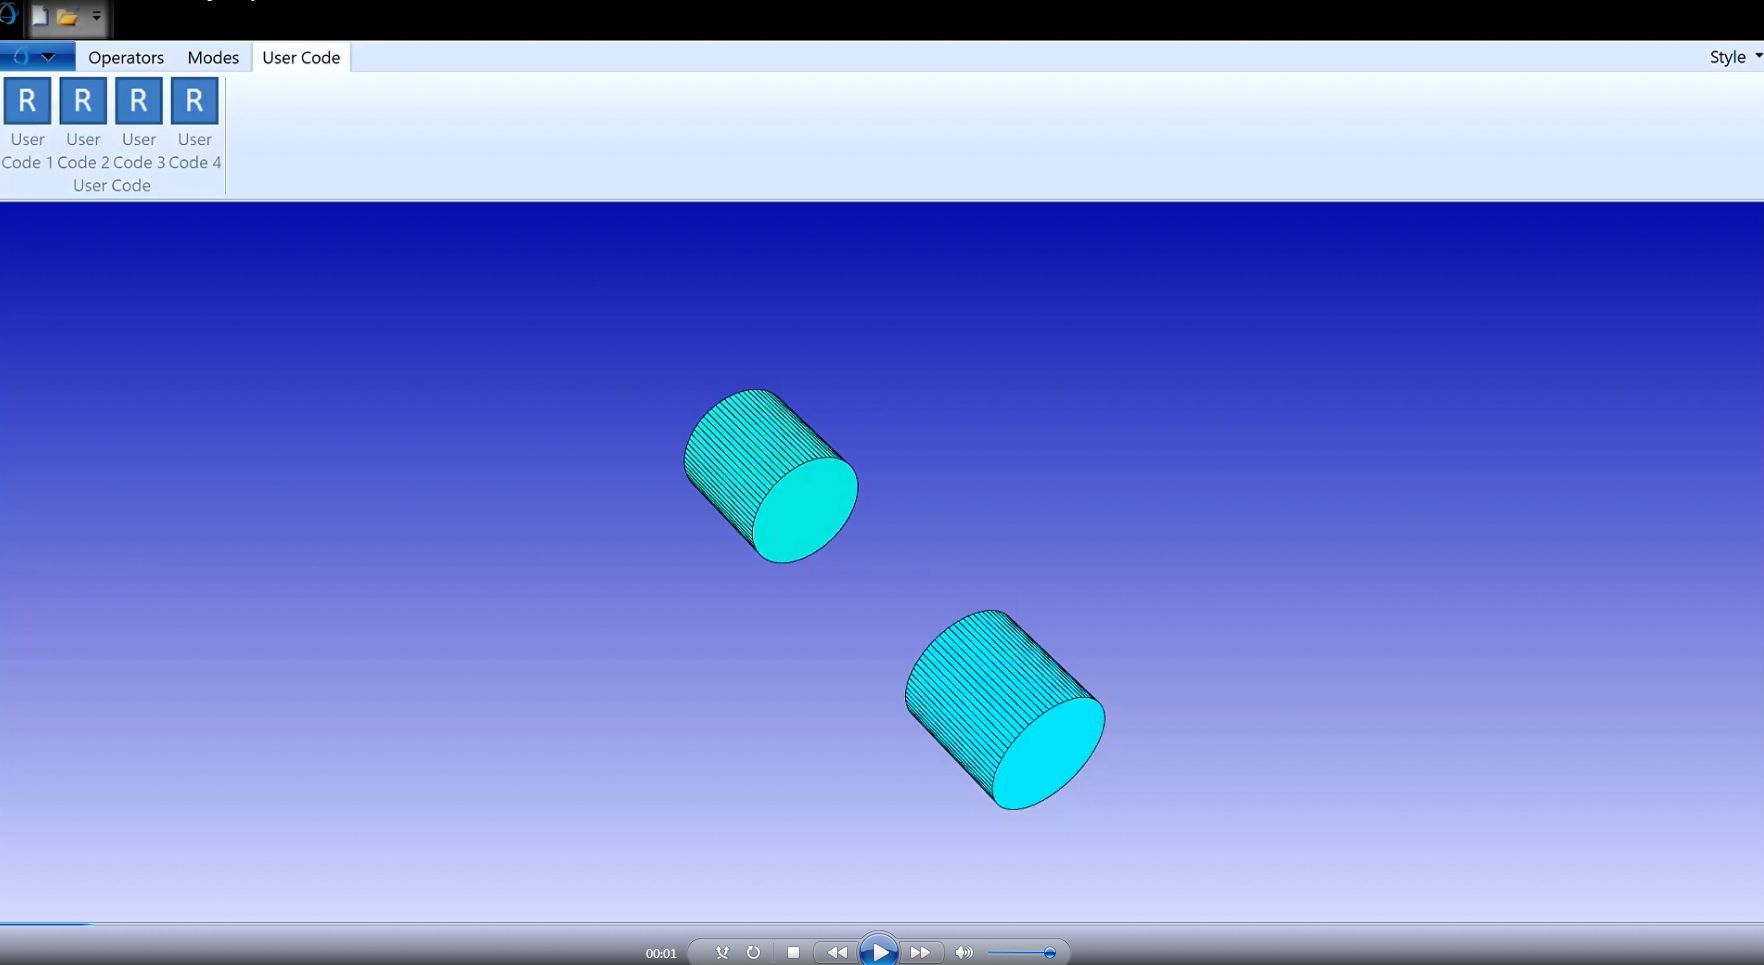Open the blue application menu button
The image size is (1764, 965).
[x=37, y=57]
